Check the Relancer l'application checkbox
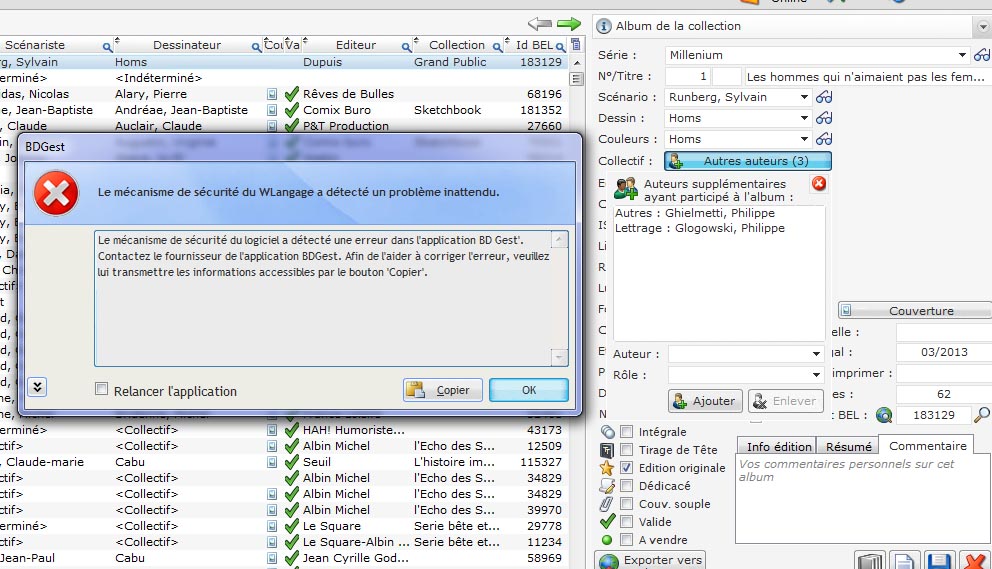Image resolution: width=992 pixels, height=569 pixels. coord(101,390)
